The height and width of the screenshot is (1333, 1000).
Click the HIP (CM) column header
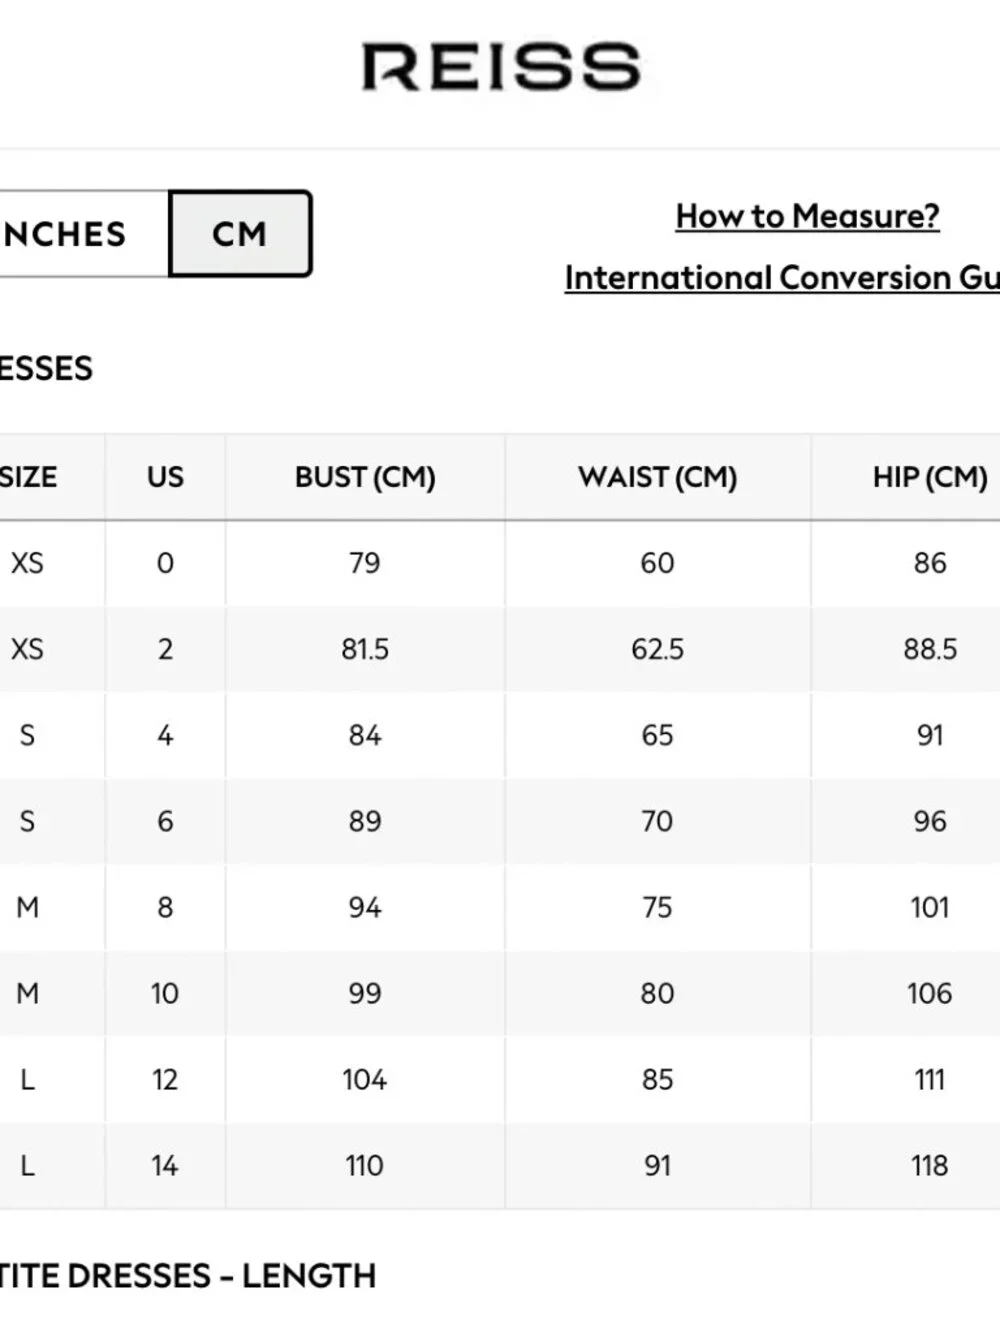click(x=929, y=477)
